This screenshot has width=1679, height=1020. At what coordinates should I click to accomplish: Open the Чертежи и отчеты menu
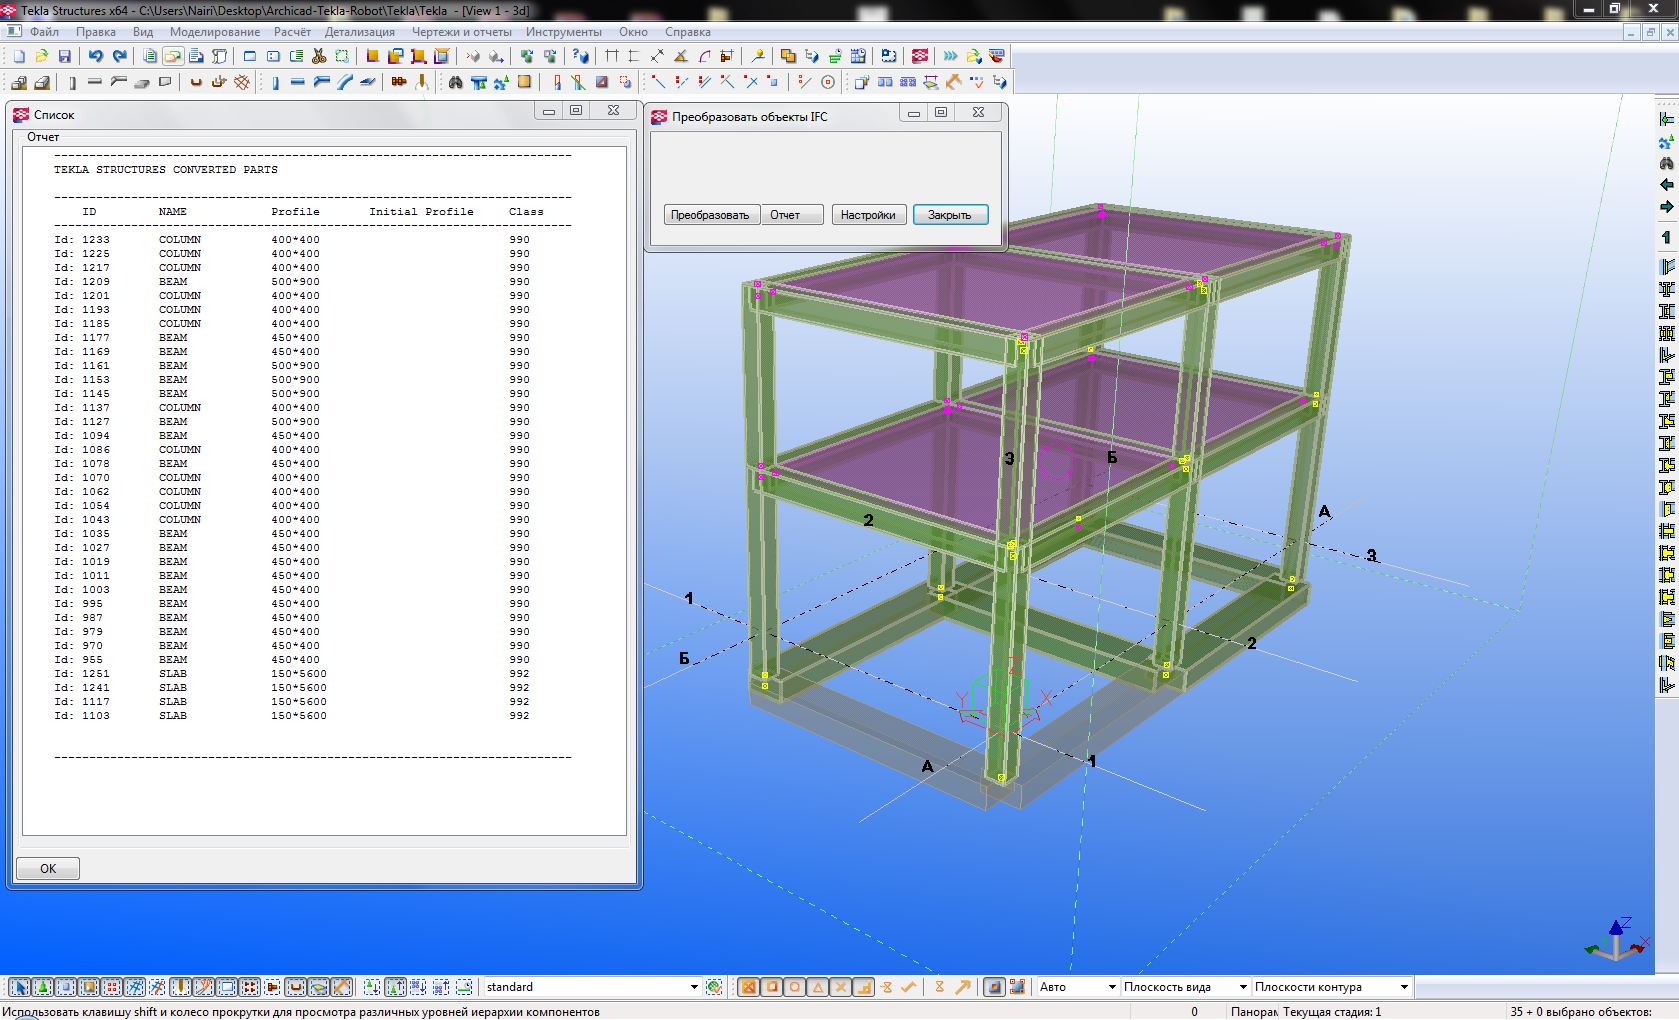click(x=461, y=32)
